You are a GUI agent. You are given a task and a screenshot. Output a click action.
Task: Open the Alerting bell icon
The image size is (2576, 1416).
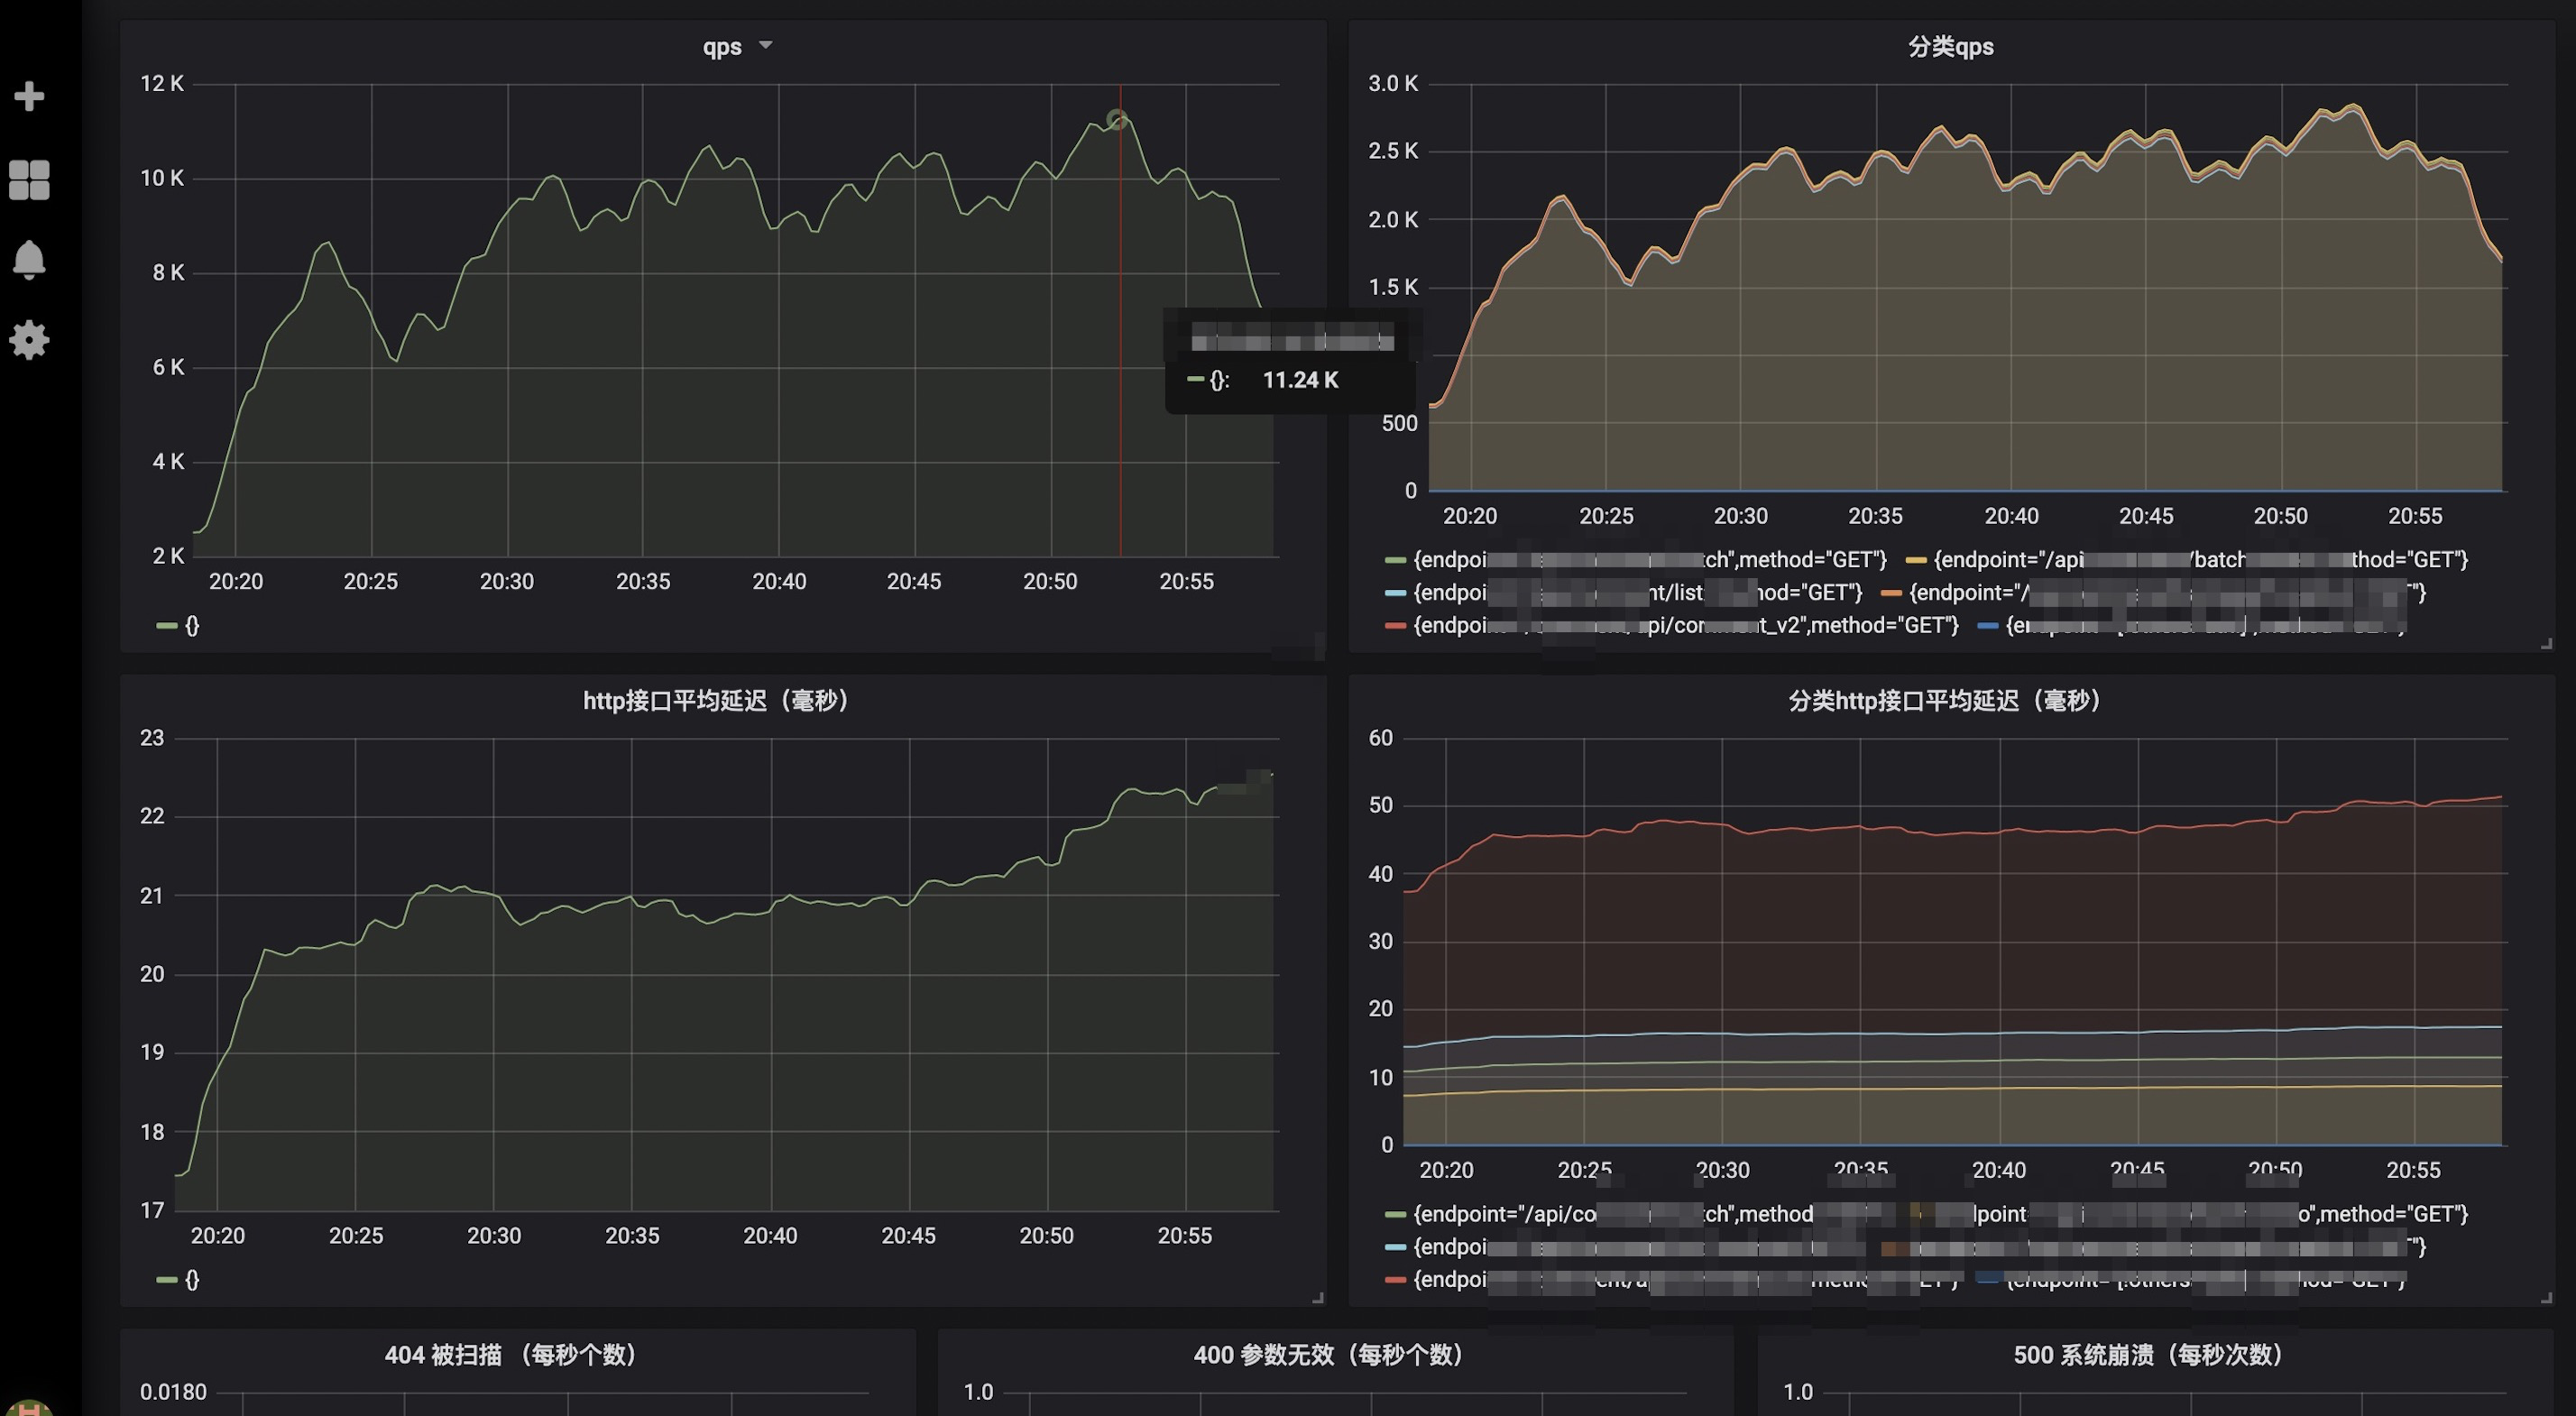(29, 260)
